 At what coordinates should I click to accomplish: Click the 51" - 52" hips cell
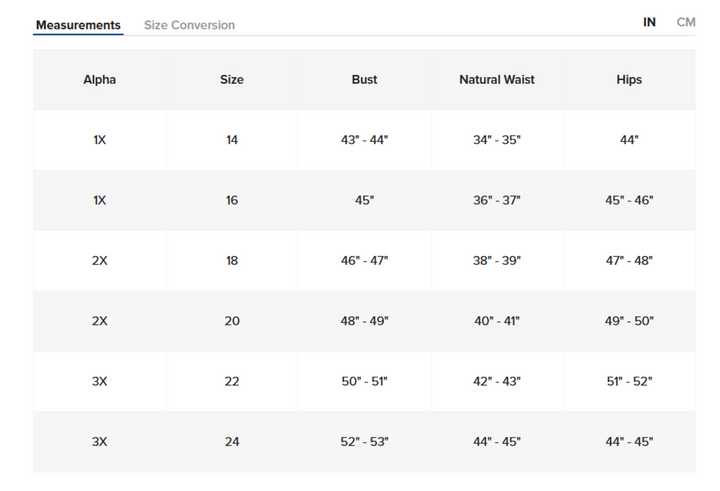pyautogui.click(x=629, y=381)
